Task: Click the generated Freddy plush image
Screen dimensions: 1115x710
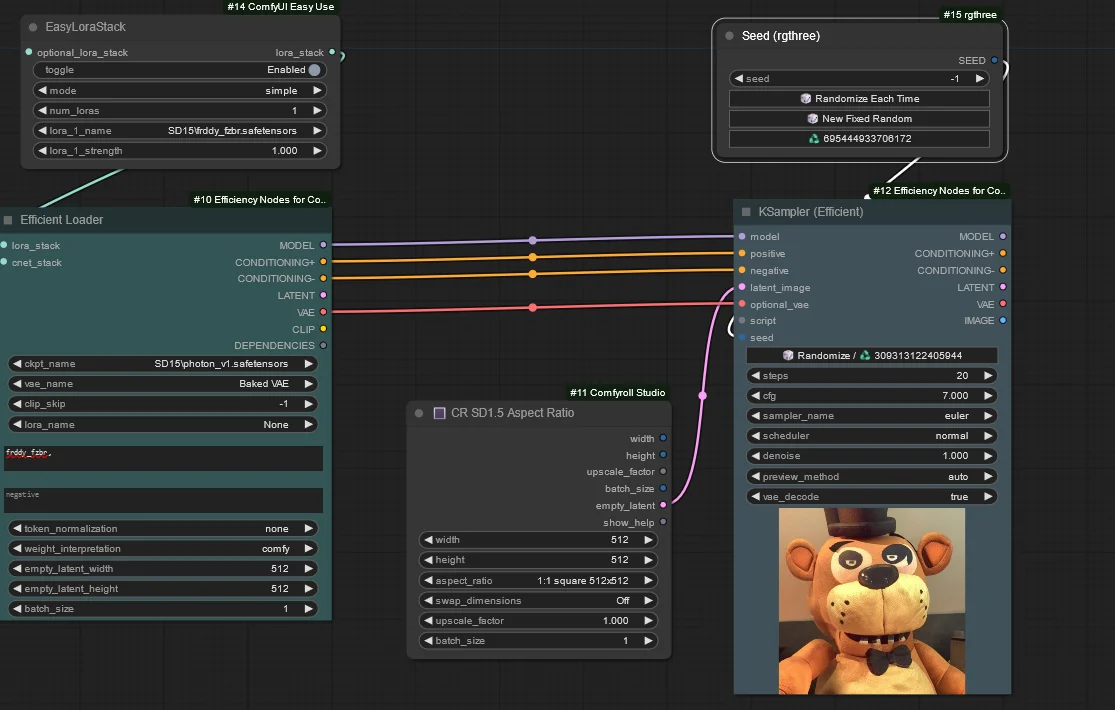Action: pos(872,601)
